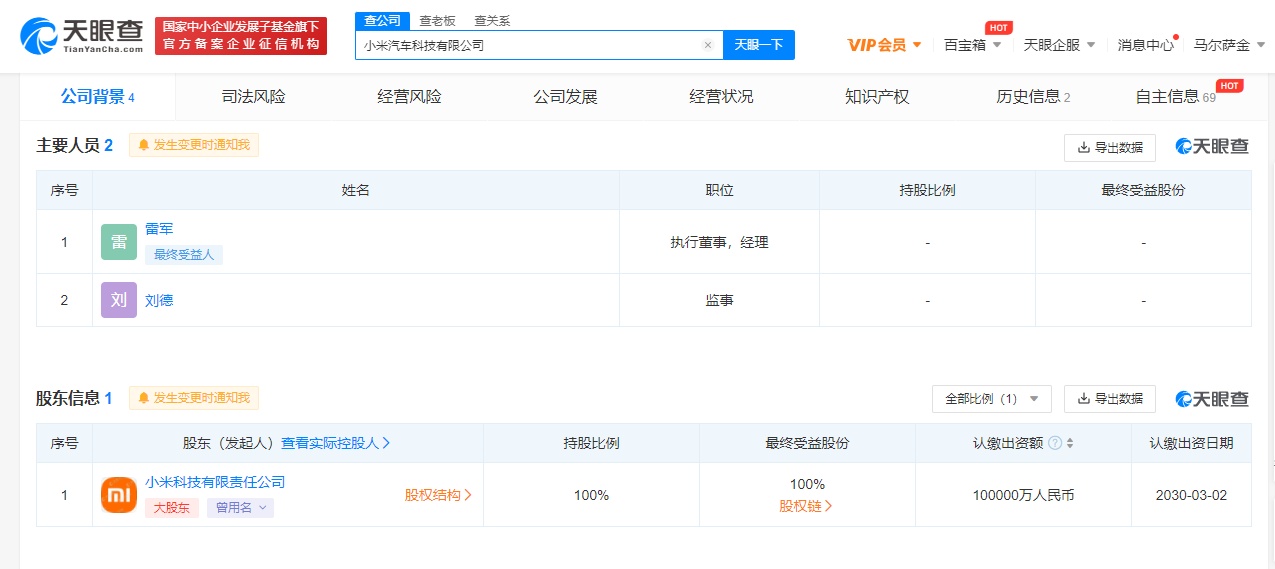This screenshot has height=569, width=1275.
Task: Click the Xiaomi orange logo icon
Action: (x=119, y=495)
